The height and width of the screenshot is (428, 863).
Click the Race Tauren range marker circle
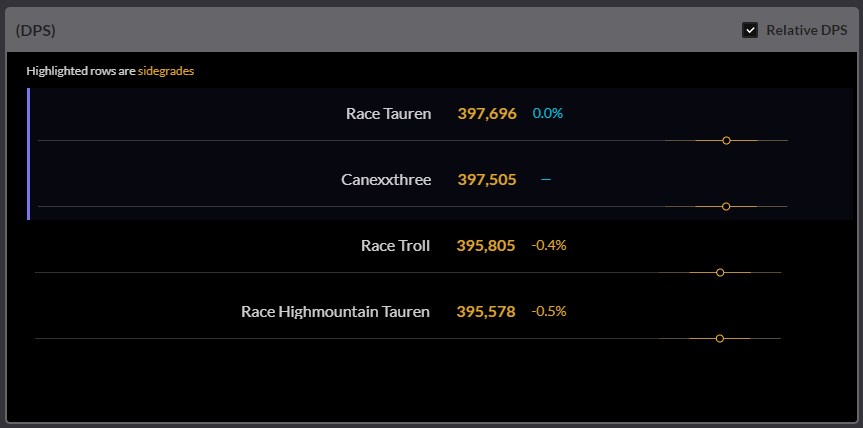(726, 141)
